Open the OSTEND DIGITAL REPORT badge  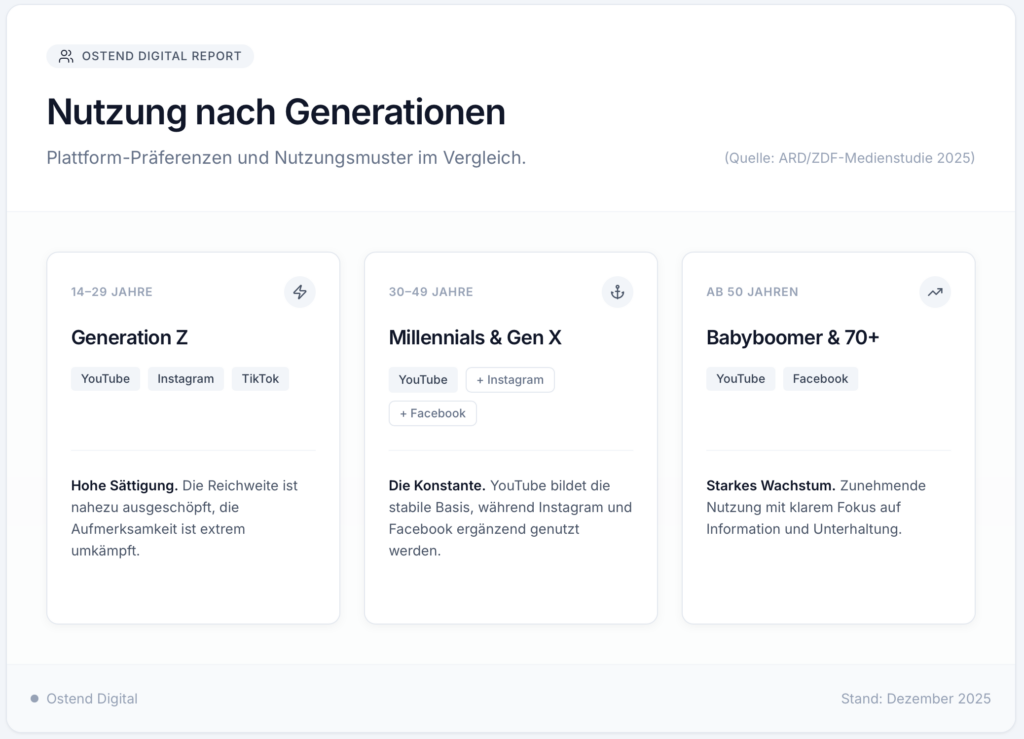click(x=150, y=56)
